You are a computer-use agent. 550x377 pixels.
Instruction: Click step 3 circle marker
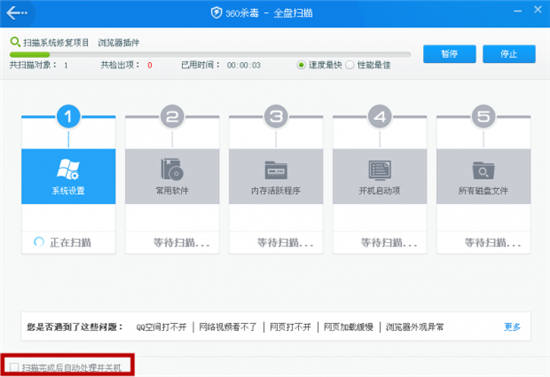pos(276,116)
